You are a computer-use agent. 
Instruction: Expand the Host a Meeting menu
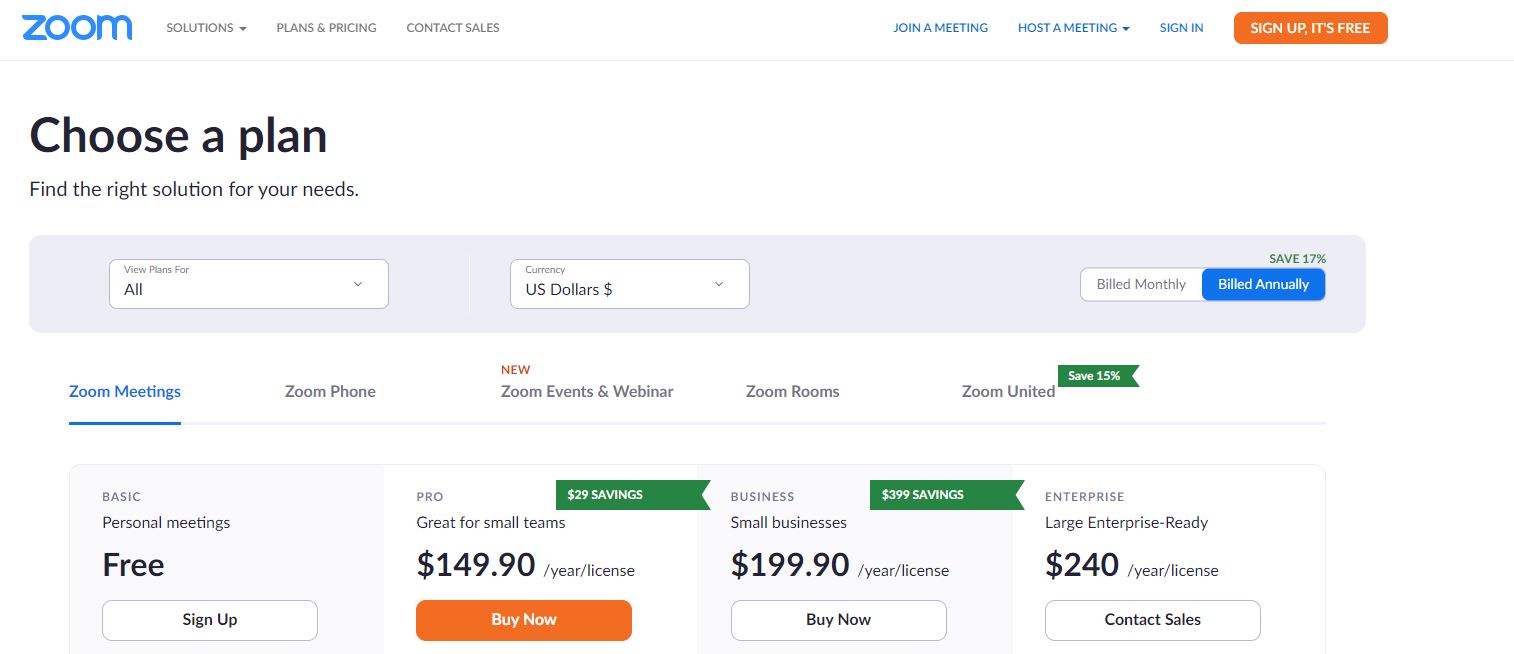click(1074, 28)
